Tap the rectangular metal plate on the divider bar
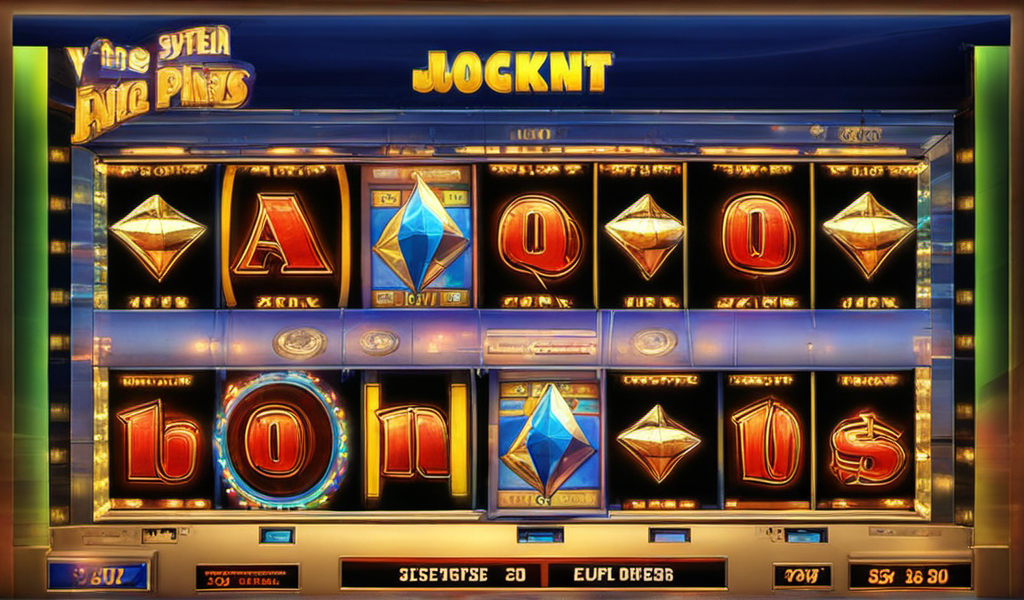This screenshot has height=600, width=1024. [541, 343]
